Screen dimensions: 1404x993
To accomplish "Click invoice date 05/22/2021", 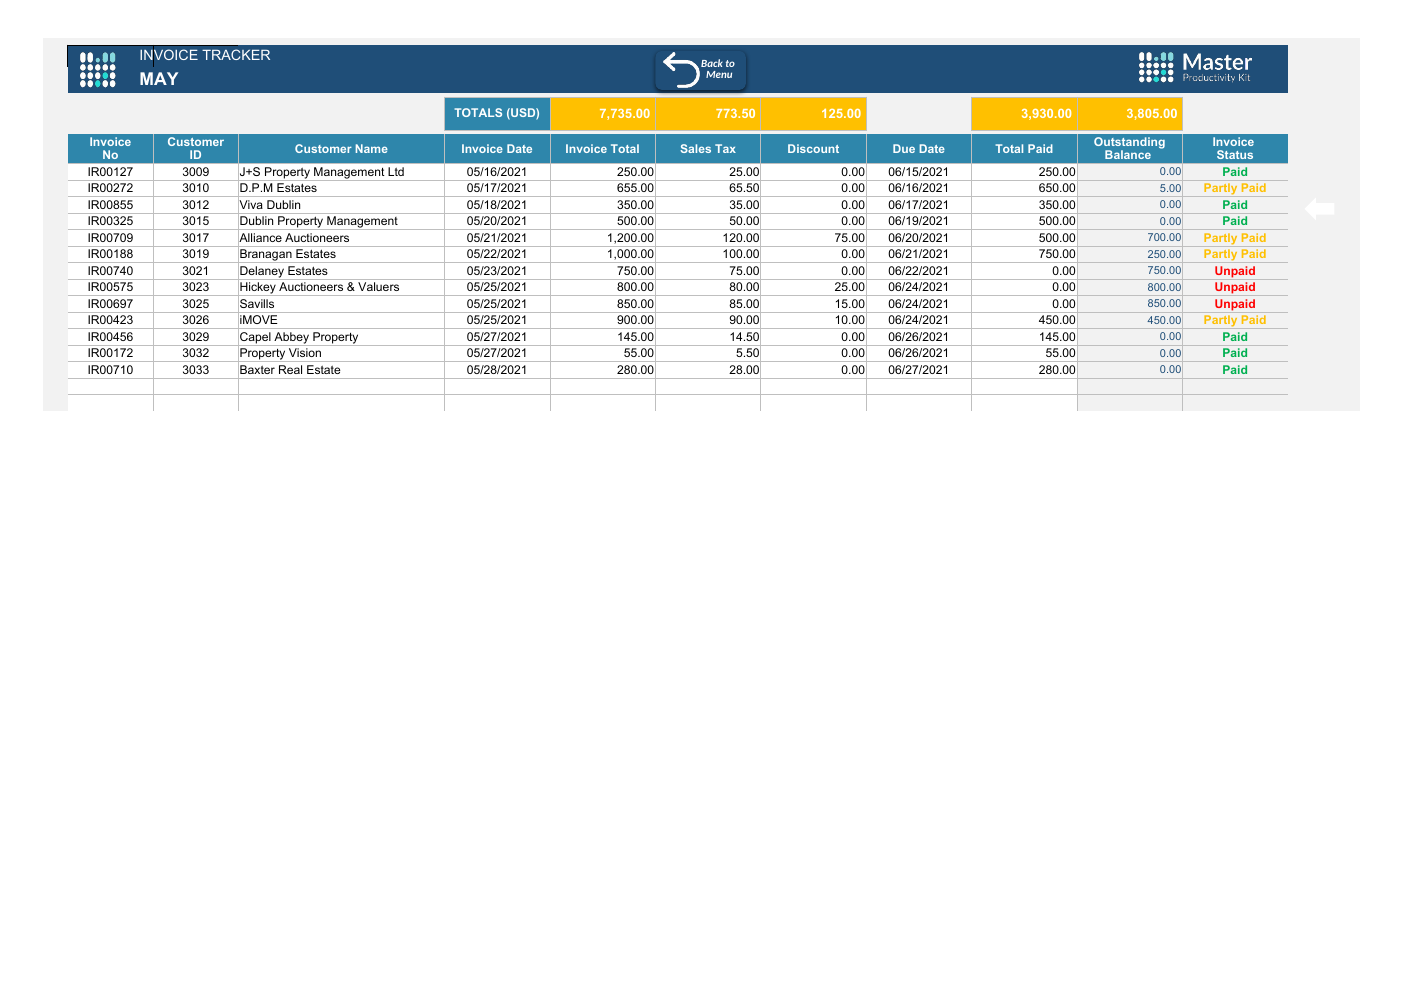I will click(497, 254).
